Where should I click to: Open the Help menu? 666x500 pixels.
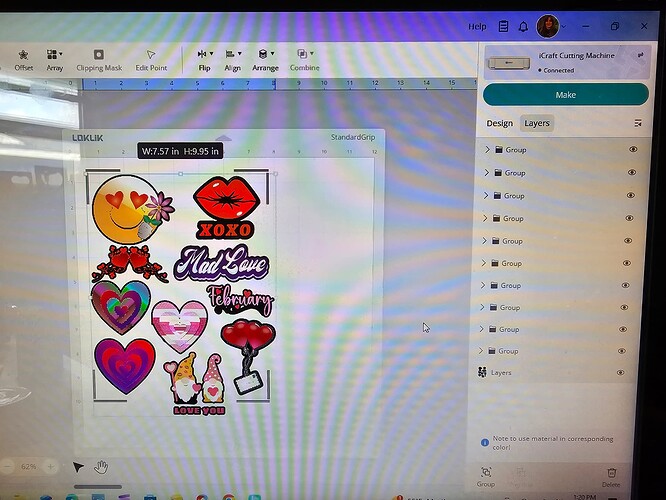477,26
